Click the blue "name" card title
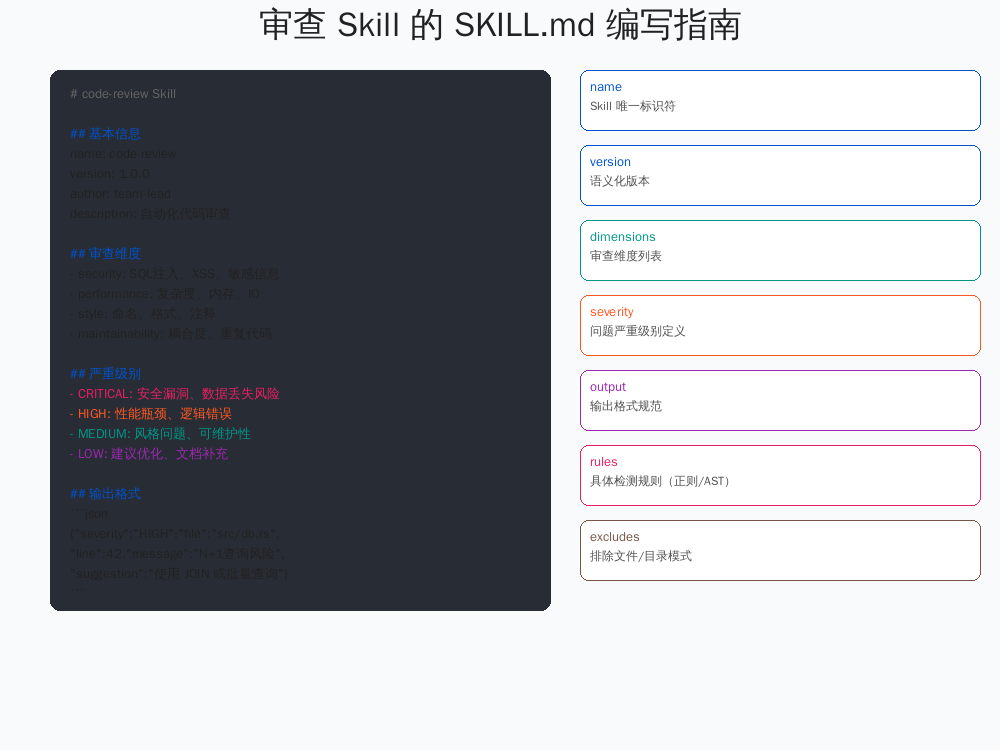 pos(606,87)
